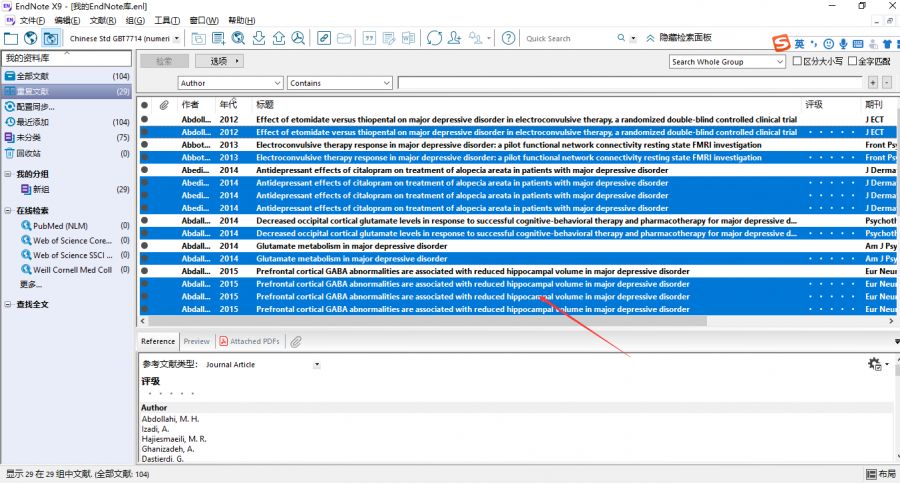
Task: Click the Share Library person-plus icon
Action: pos(454,38)
